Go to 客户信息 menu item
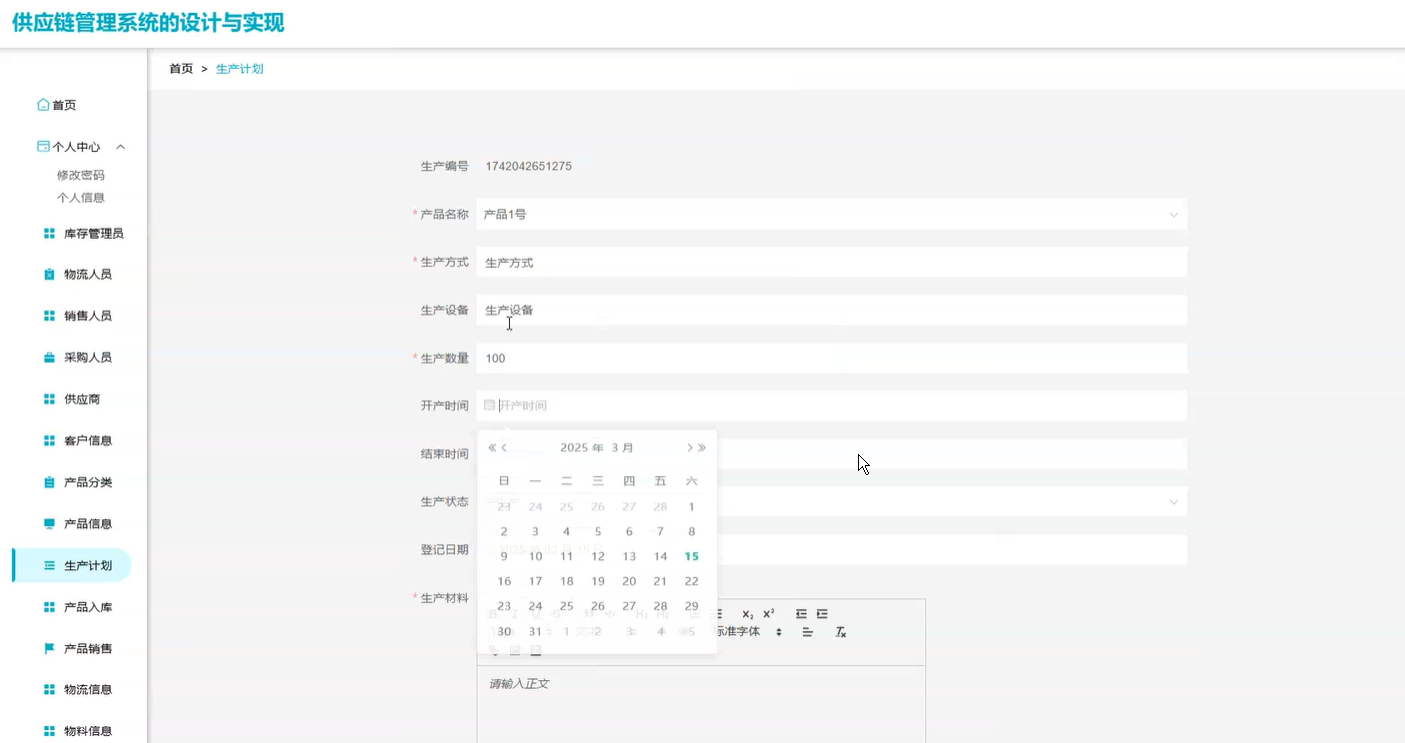The image size is (1405, 743). (88, 441)
